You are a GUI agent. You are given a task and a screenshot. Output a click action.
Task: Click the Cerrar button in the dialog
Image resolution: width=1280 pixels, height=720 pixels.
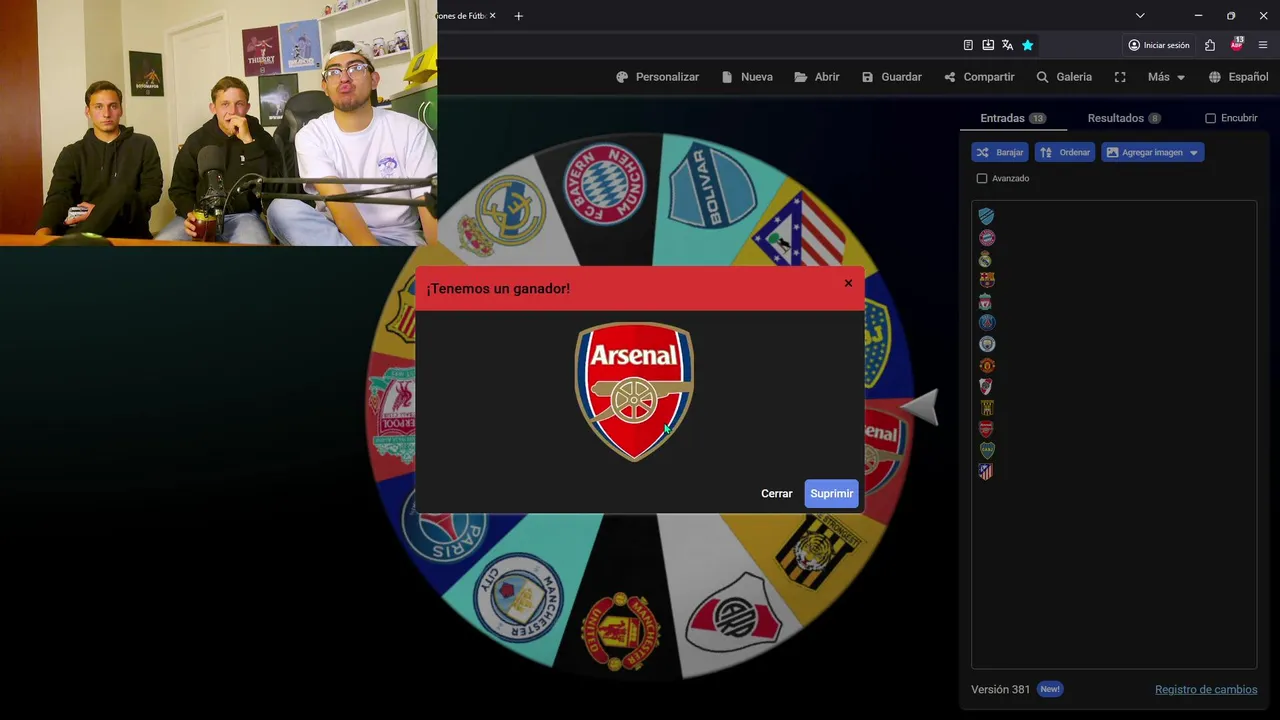tap(776, 493)
